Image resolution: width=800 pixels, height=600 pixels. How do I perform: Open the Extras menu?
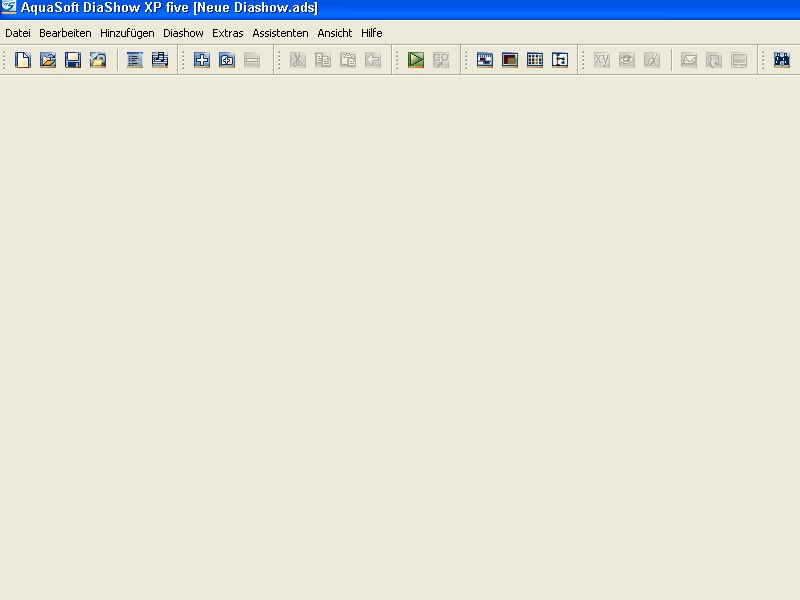pos(228,33)
